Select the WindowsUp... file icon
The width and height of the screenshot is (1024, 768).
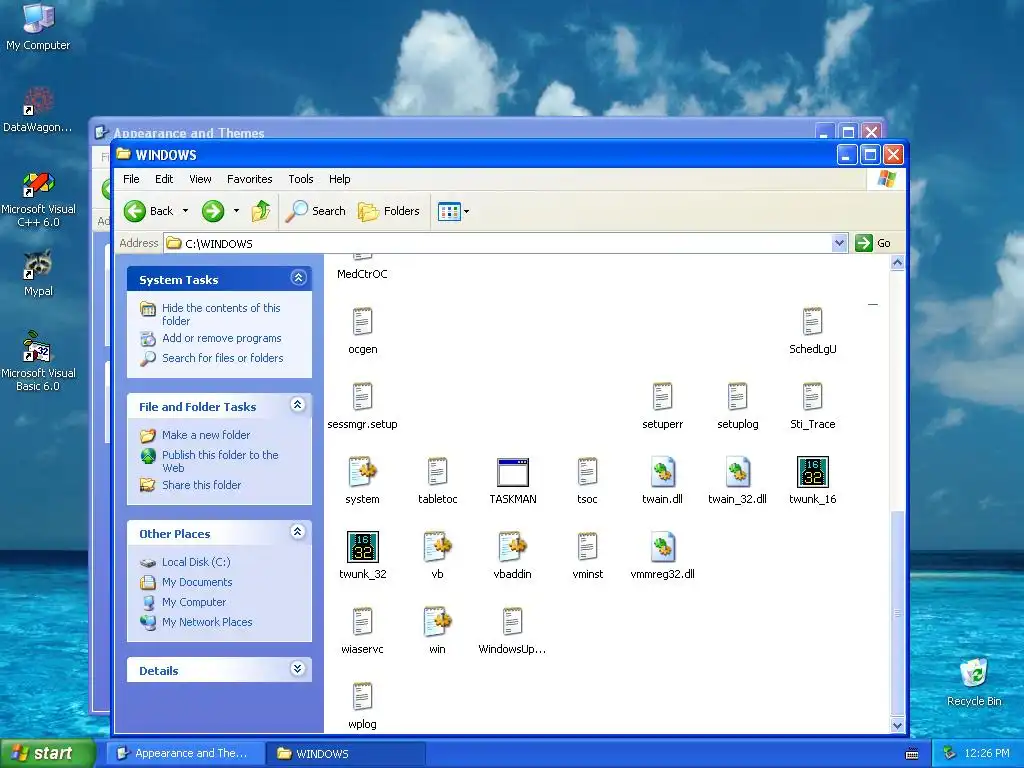tap(513, 622)
